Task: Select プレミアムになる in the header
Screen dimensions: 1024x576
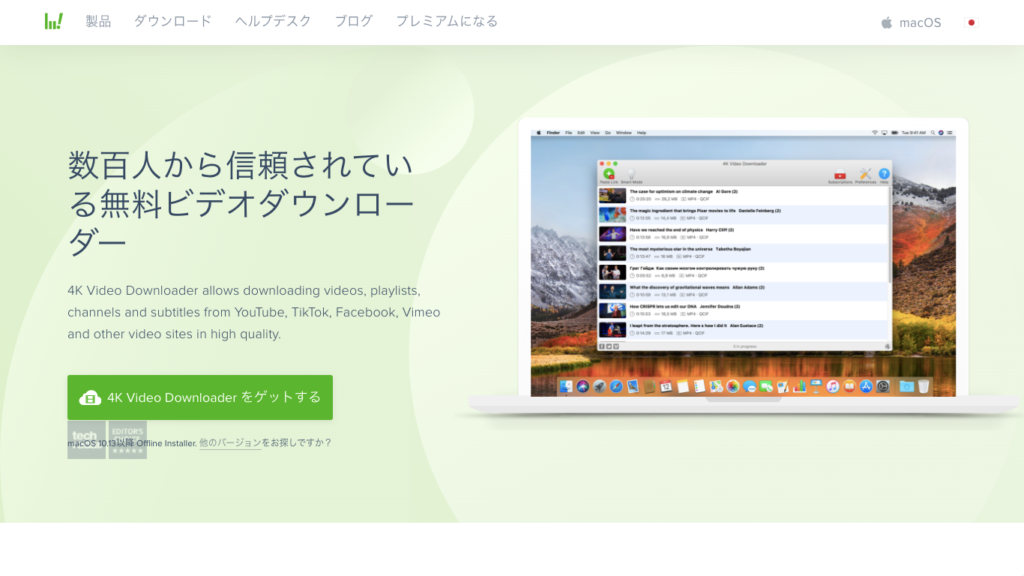Action: (x=447, y=22)
